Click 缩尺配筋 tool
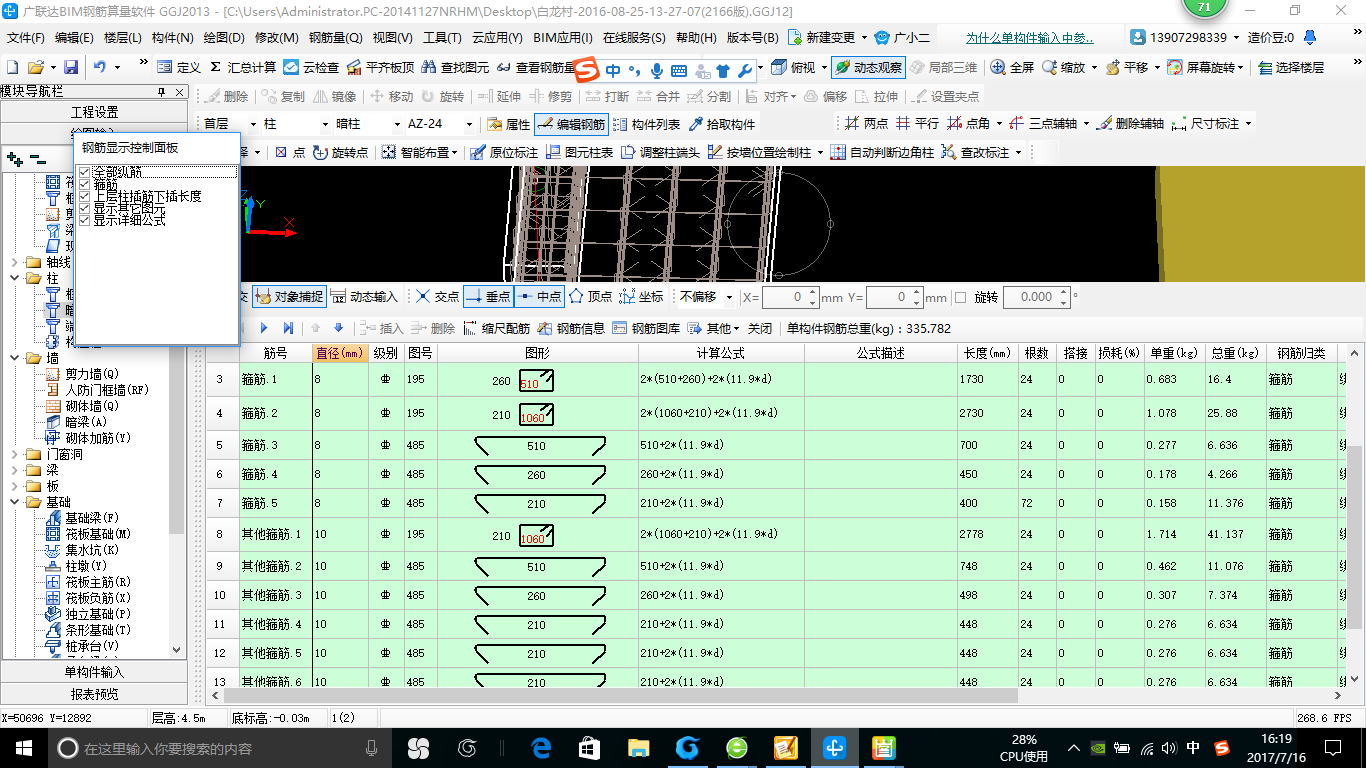The width and height of the screenshot is (1366, 768). tap(496, 328)
